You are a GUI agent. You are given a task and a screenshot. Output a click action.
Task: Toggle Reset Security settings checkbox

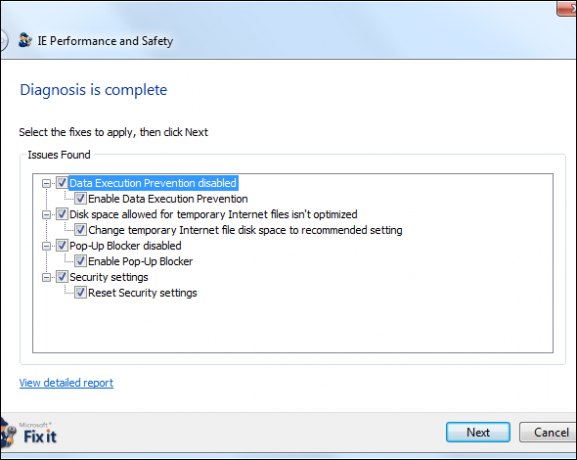(81, 293)
